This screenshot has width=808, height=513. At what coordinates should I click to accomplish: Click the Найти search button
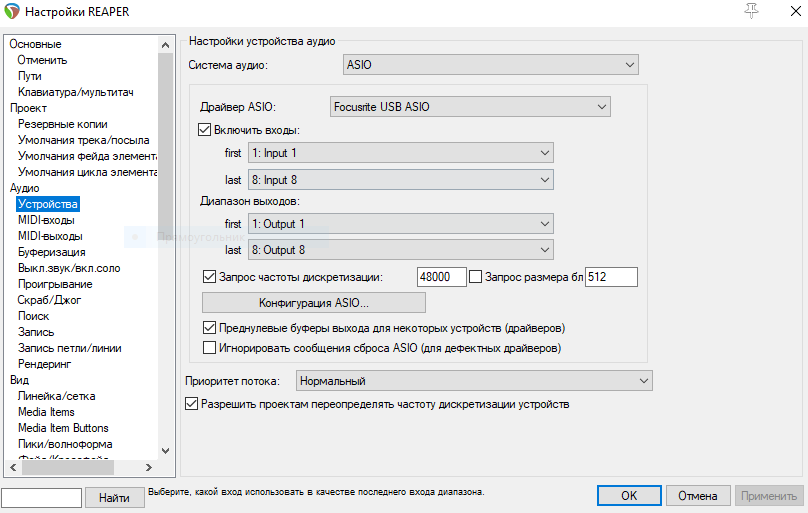[114, 497]
